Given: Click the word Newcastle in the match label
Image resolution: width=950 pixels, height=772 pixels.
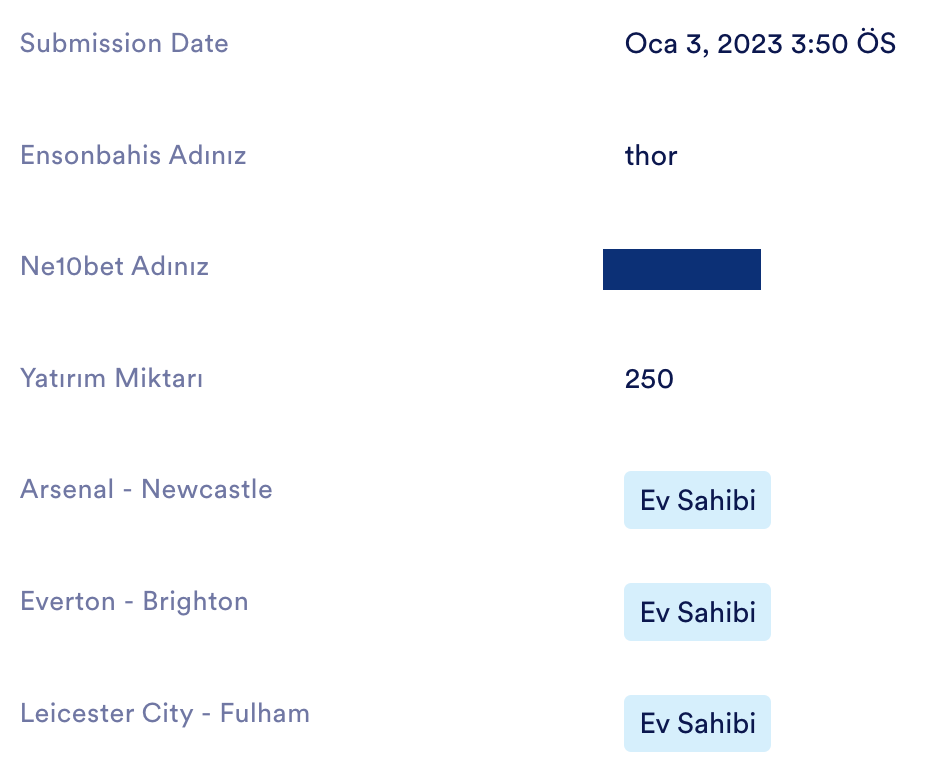Looking at the screenshot, I should [x=207, y=490].
